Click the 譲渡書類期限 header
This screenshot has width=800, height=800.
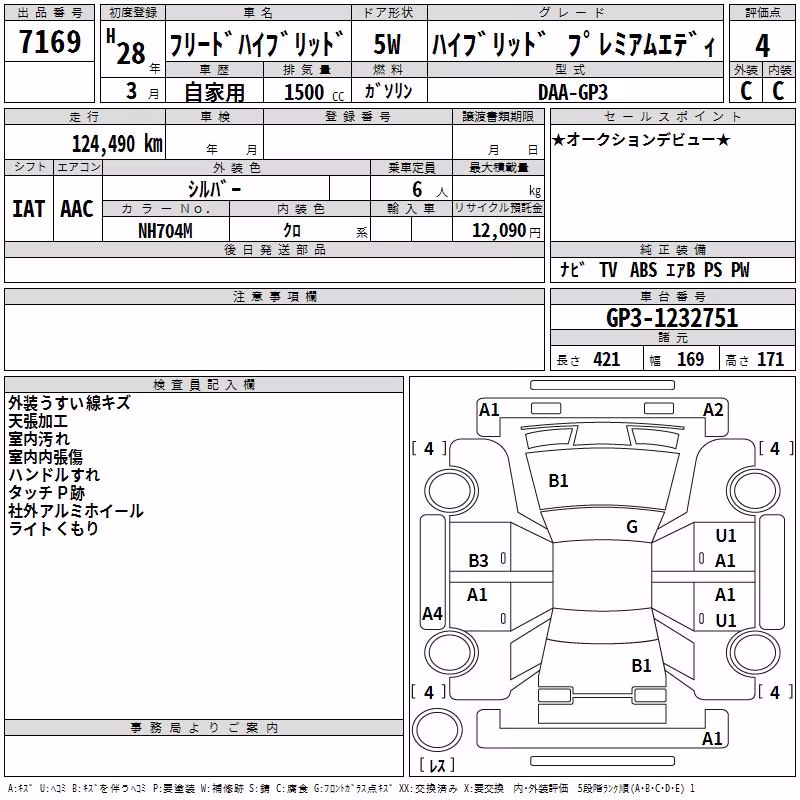498,116
